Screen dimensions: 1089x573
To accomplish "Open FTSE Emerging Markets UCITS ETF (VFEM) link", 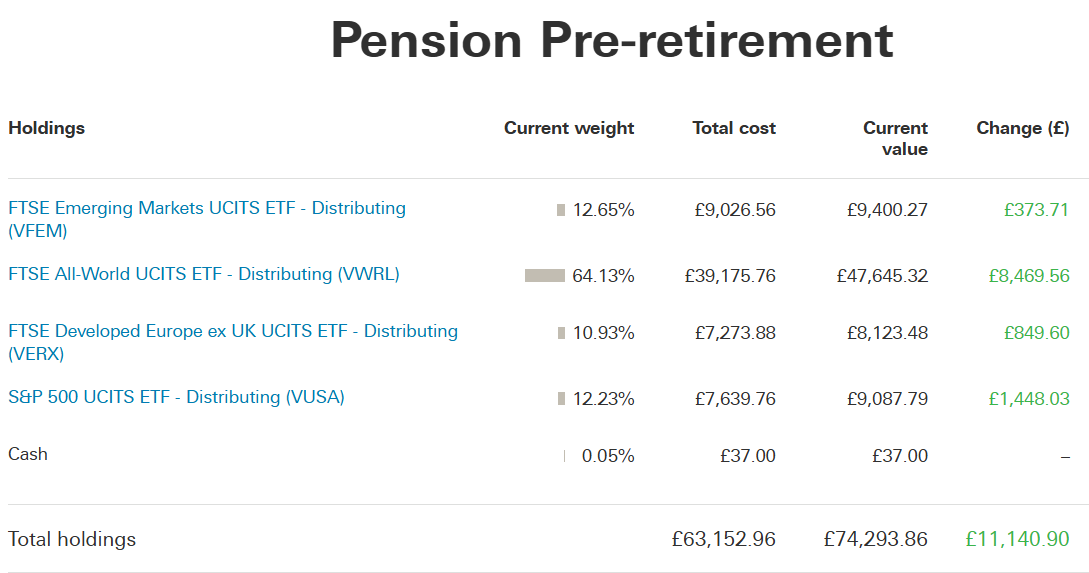I will pyautogui.click(x=207, y=219).
